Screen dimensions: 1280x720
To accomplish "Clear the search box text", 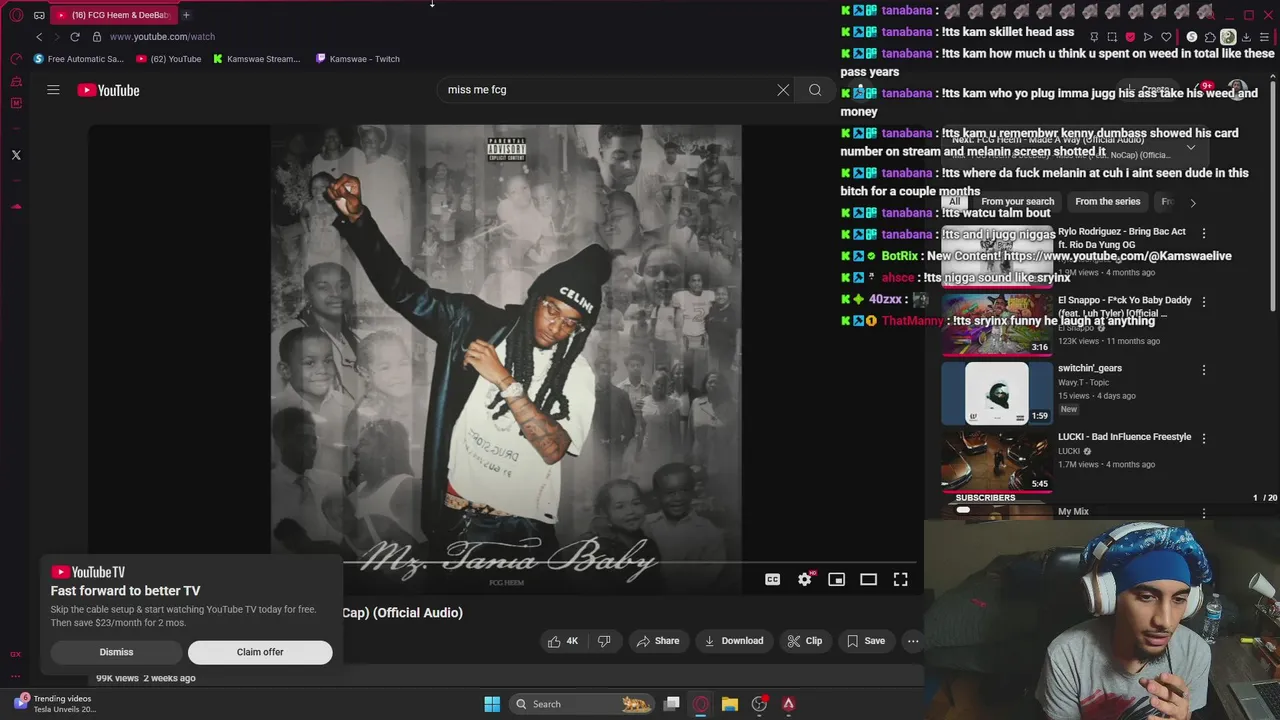I will 783,90.
